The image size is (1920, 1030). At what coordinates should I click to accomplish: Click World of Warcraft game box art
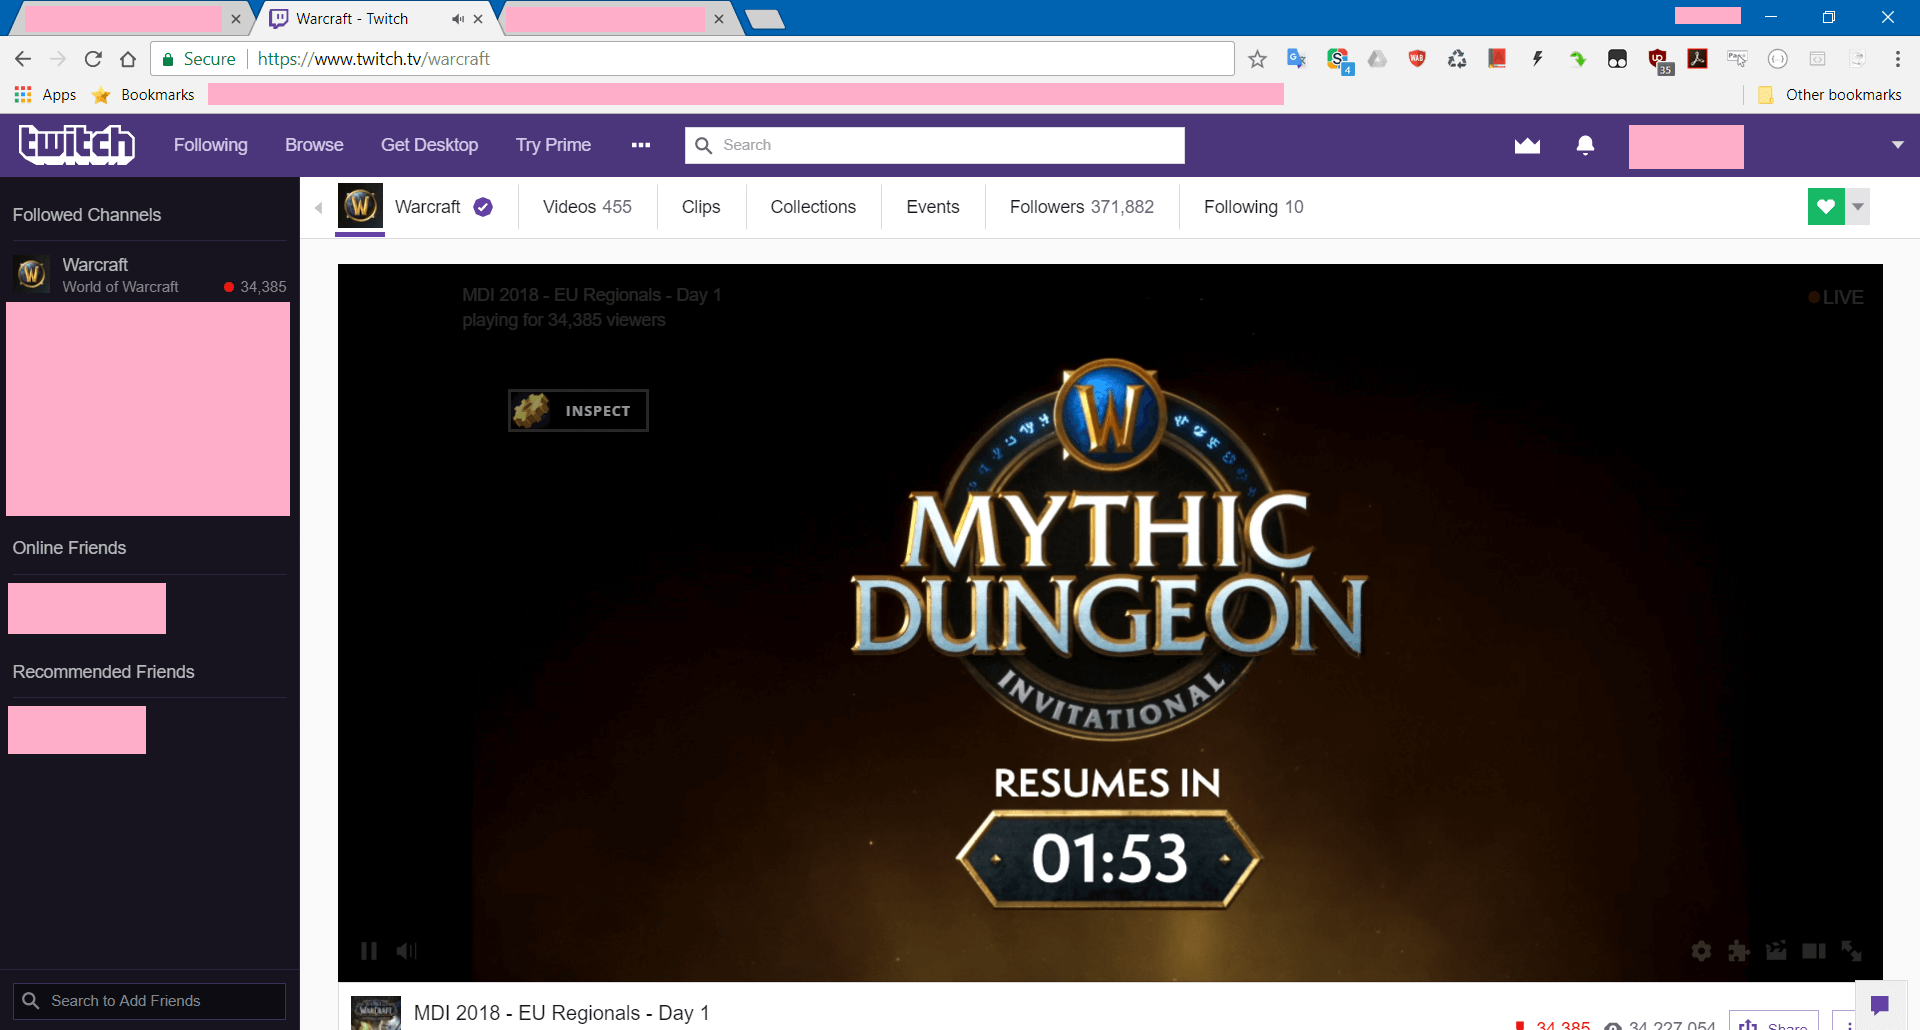(x=376, y=1013)
